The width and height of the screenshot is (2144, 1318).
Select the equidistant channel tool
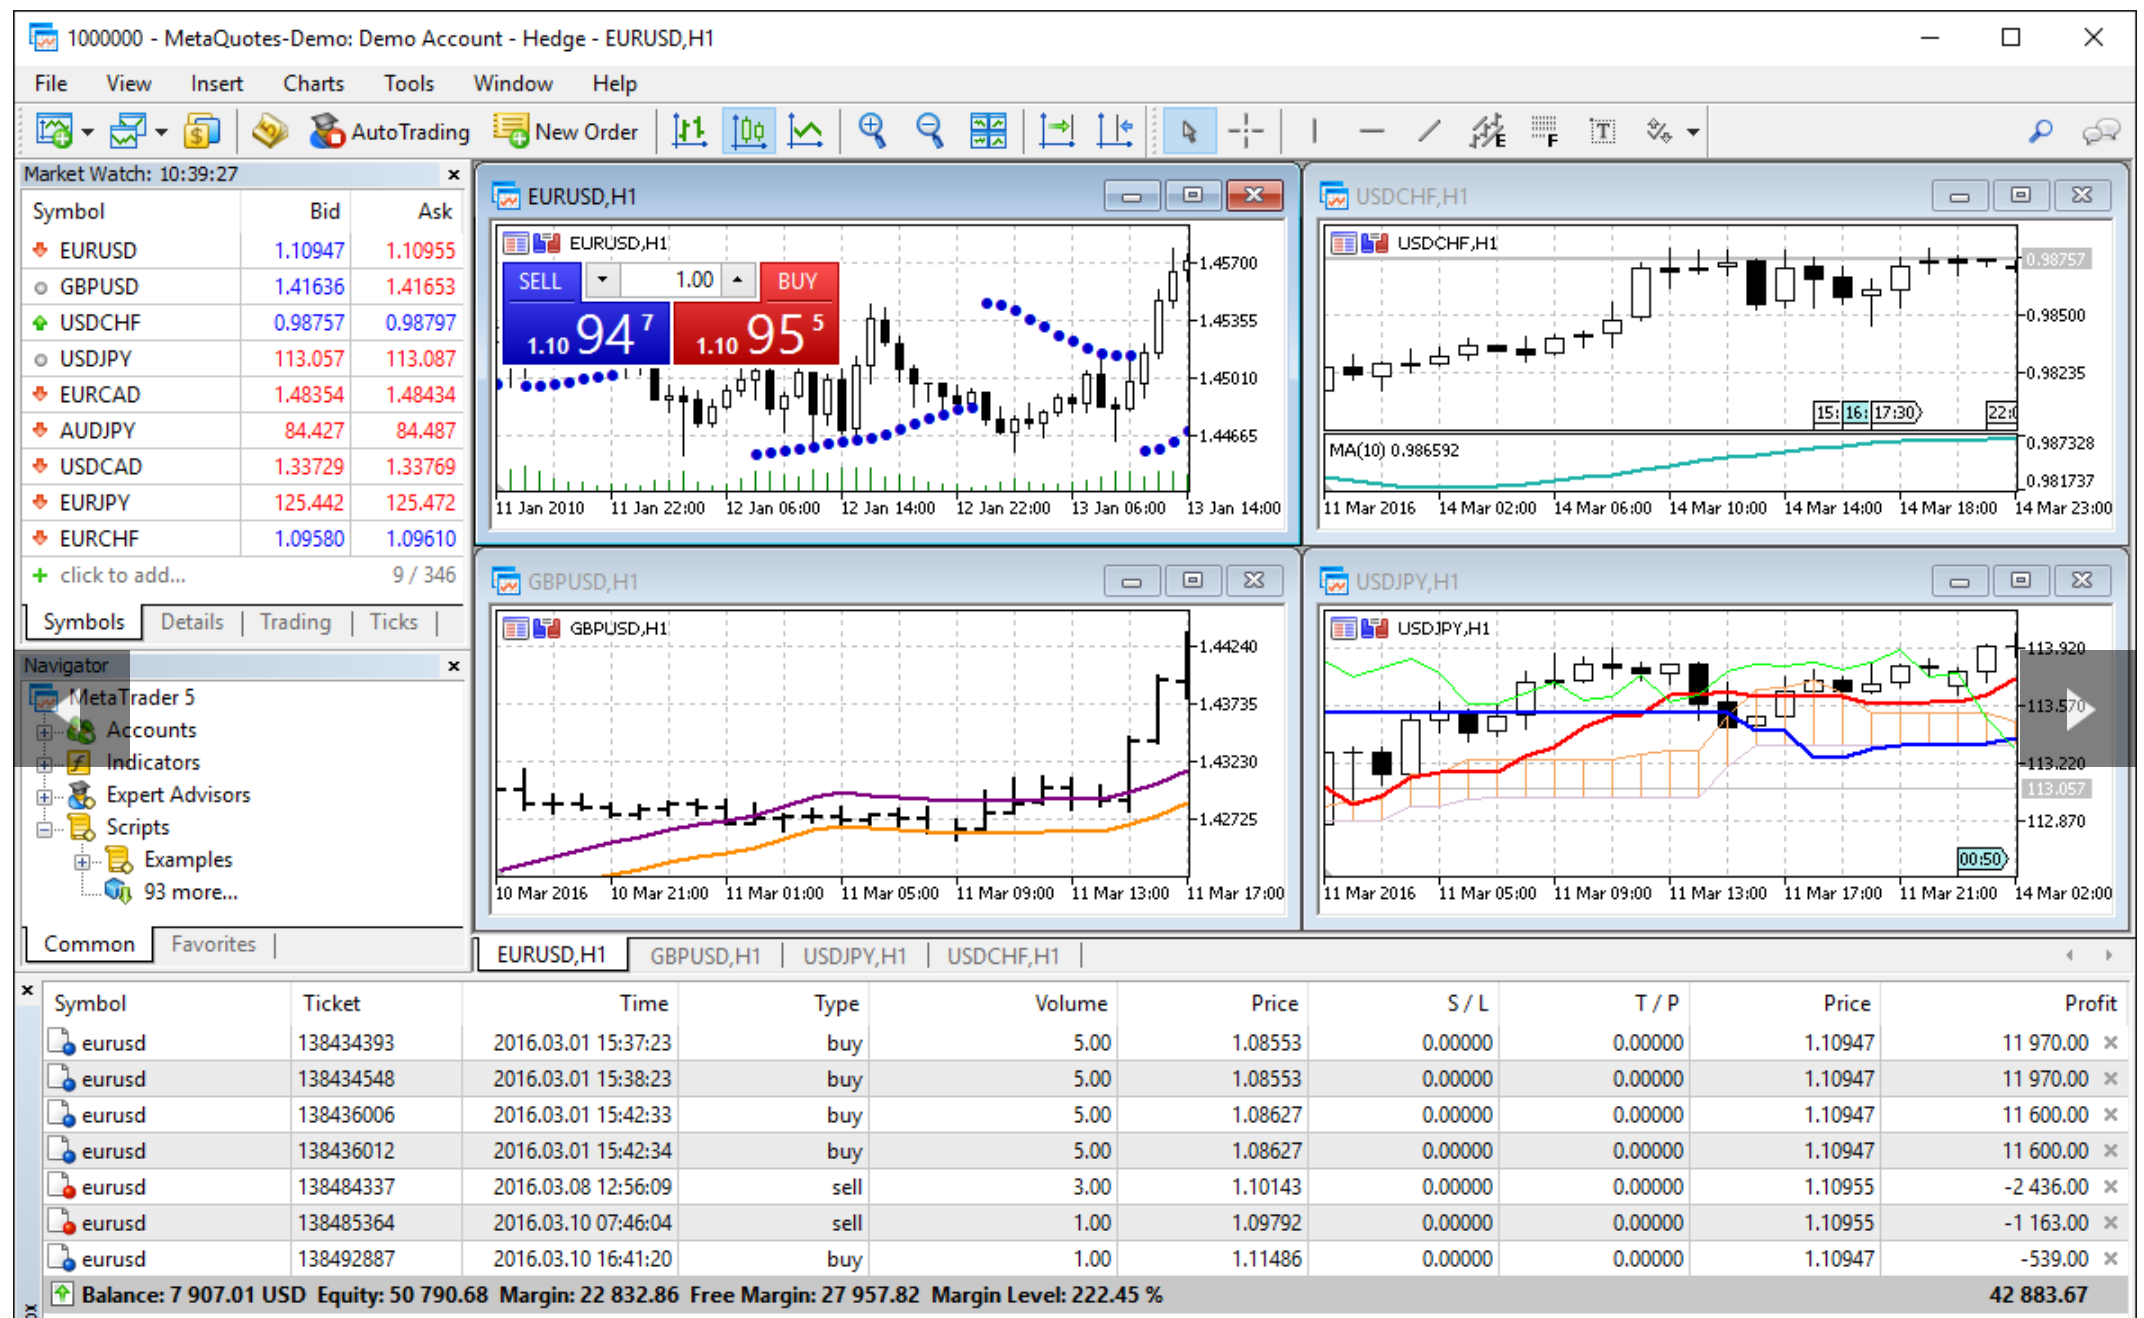point(1488,131)
